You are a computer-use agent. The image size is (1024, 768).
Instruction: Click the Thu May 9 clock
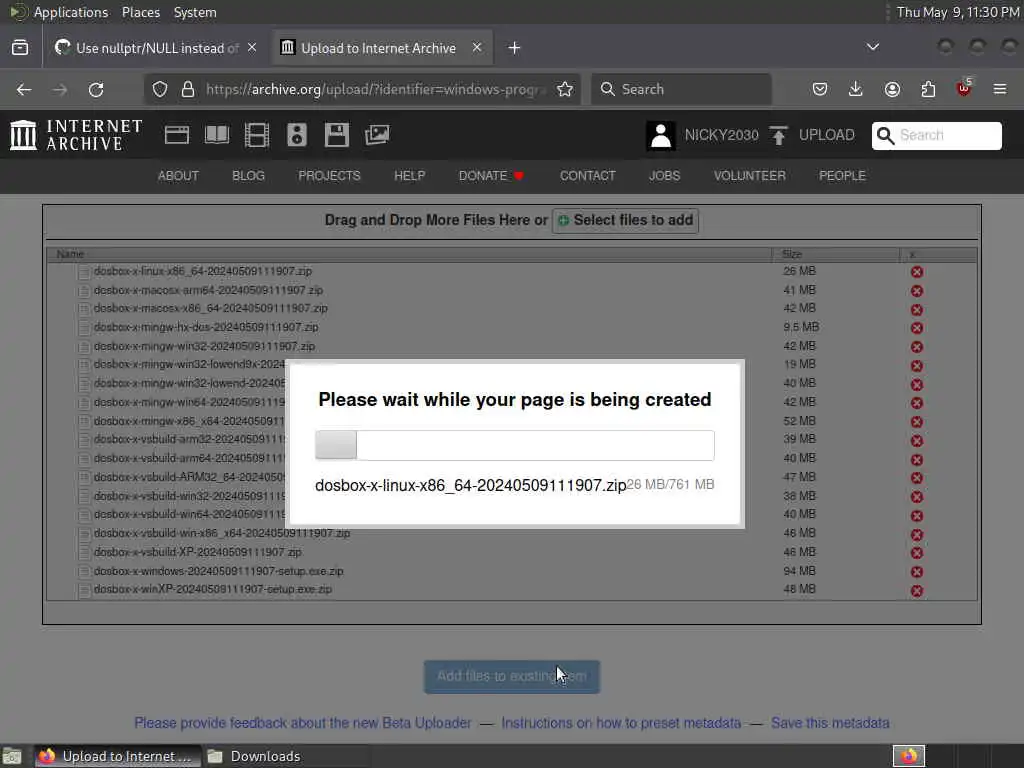(957, 12)
